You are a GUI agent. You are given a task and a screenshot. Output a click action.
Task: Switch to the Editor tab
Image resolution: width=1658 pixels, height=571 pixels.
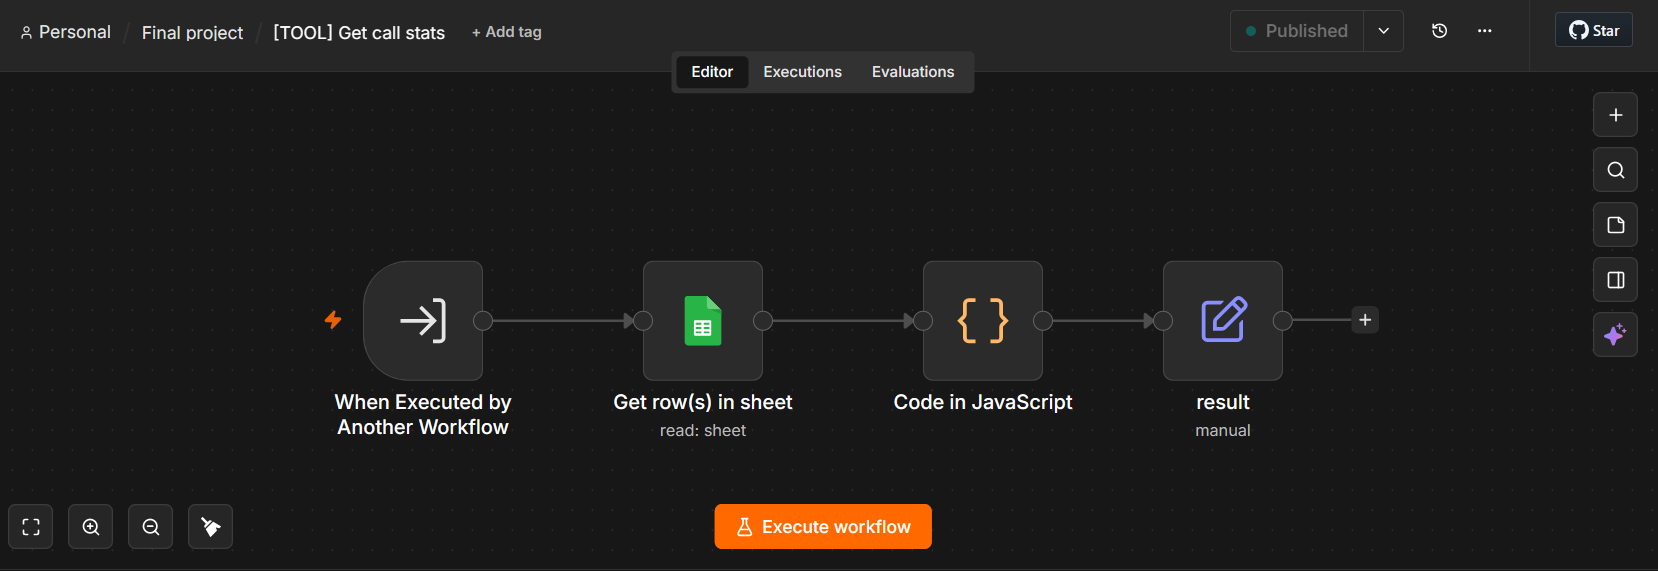coord(712,72)
